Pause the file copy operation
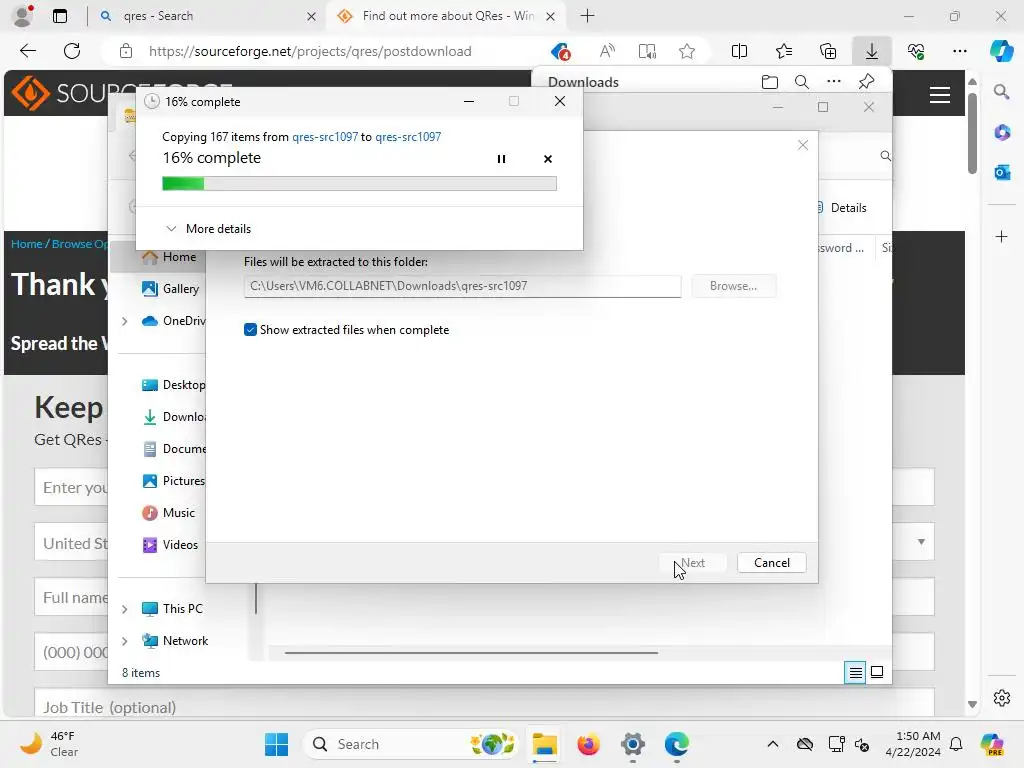The height and width of the screenshot is (768, 1024). click(501, 159)
